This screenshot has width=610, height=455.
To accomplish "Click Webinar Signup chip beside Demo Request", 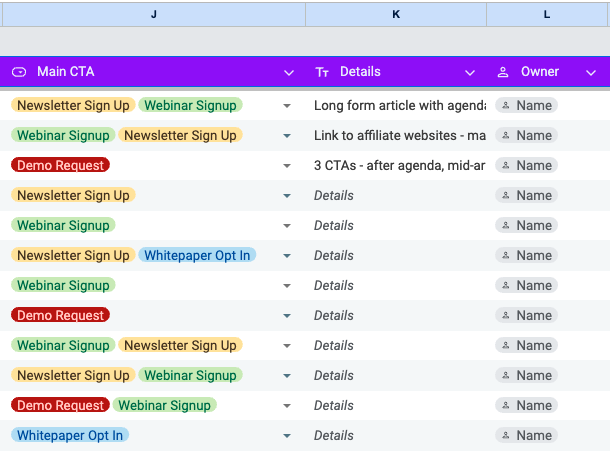I will tap(165, 405).
